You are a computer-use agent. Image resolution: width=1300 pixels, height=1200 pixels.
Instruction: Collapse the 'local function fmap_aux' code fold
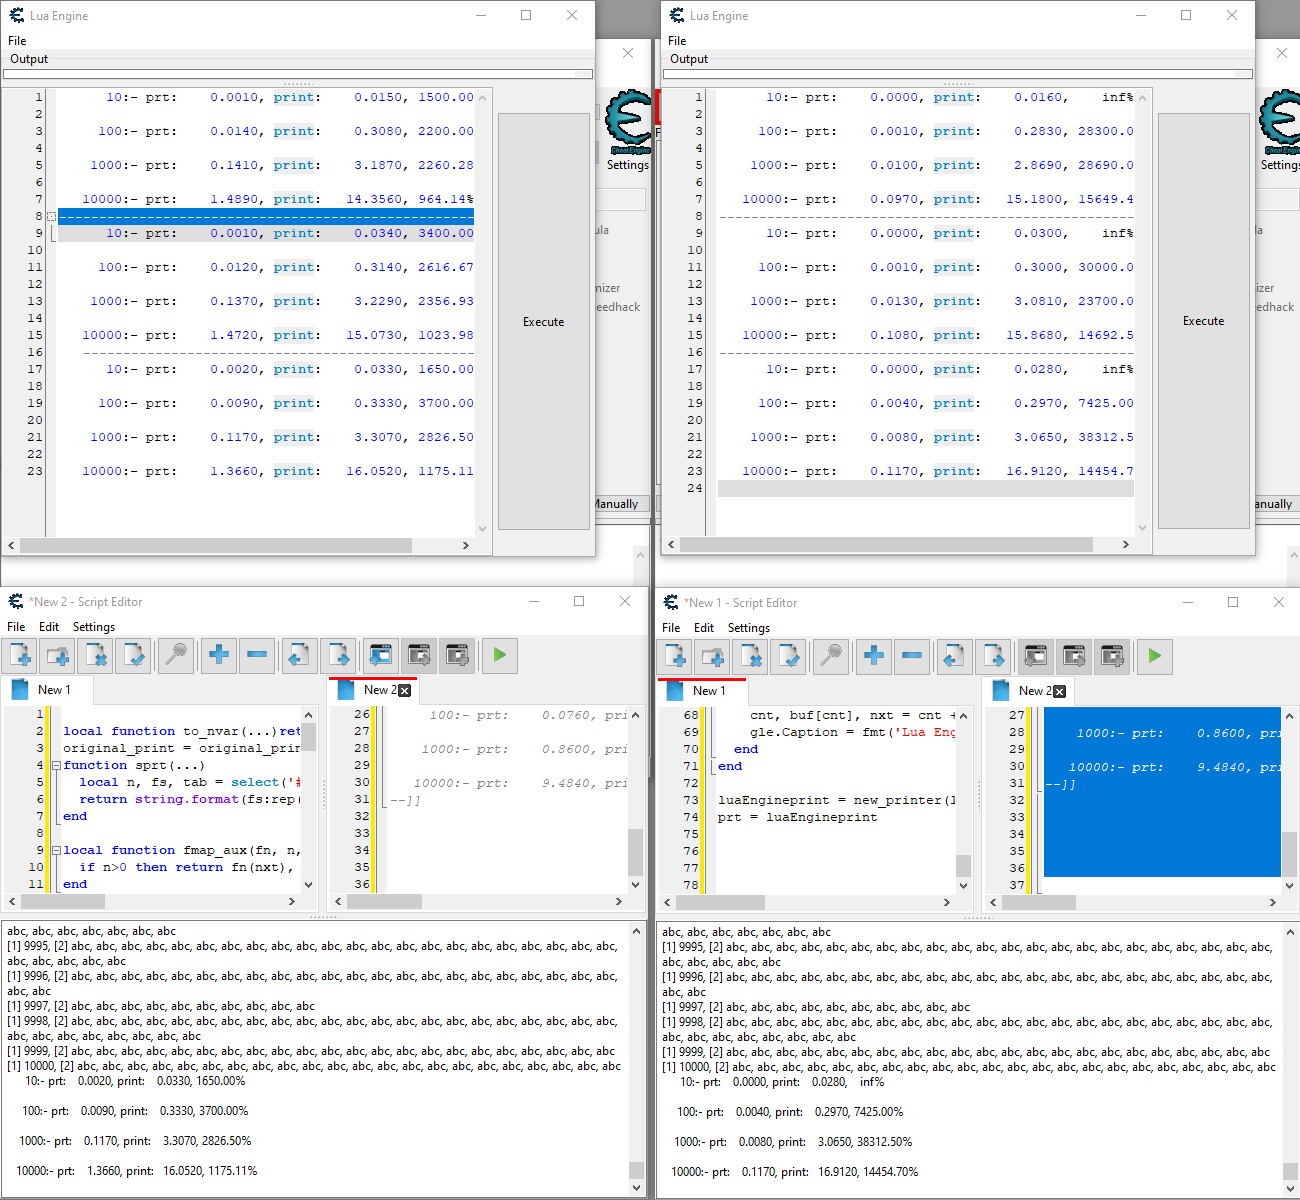tap(56, 851)
